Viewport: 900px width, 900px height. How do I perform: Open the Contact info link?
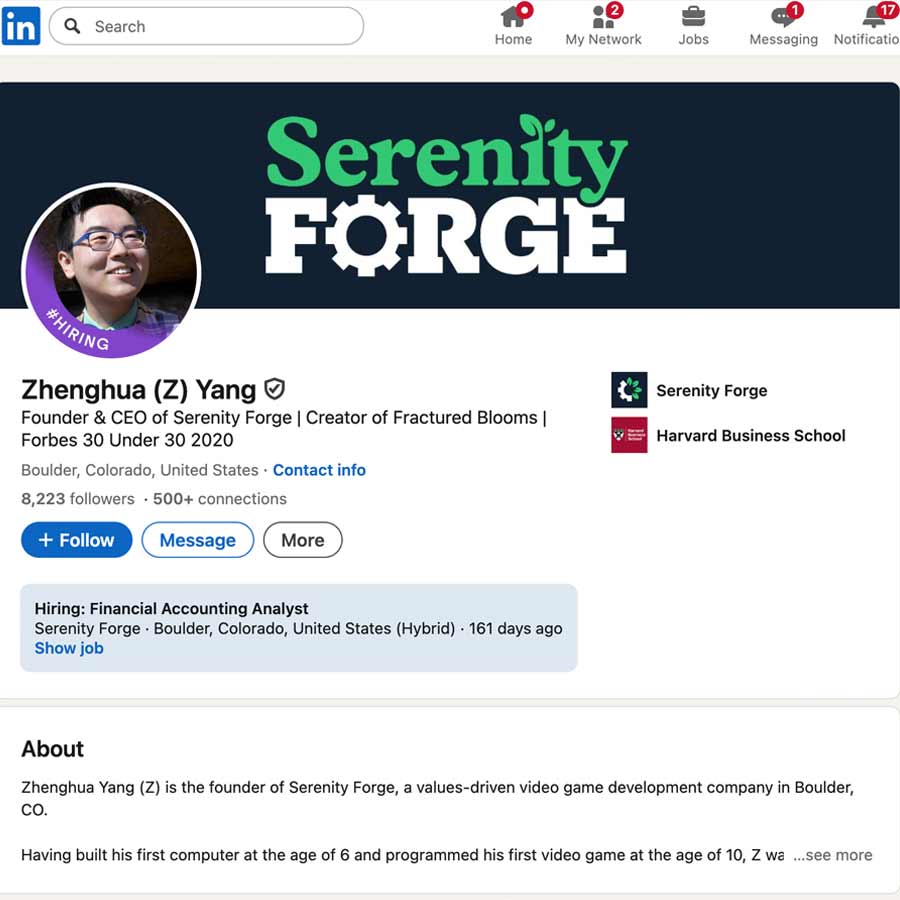pyautogui.click(x=319, y=470)
